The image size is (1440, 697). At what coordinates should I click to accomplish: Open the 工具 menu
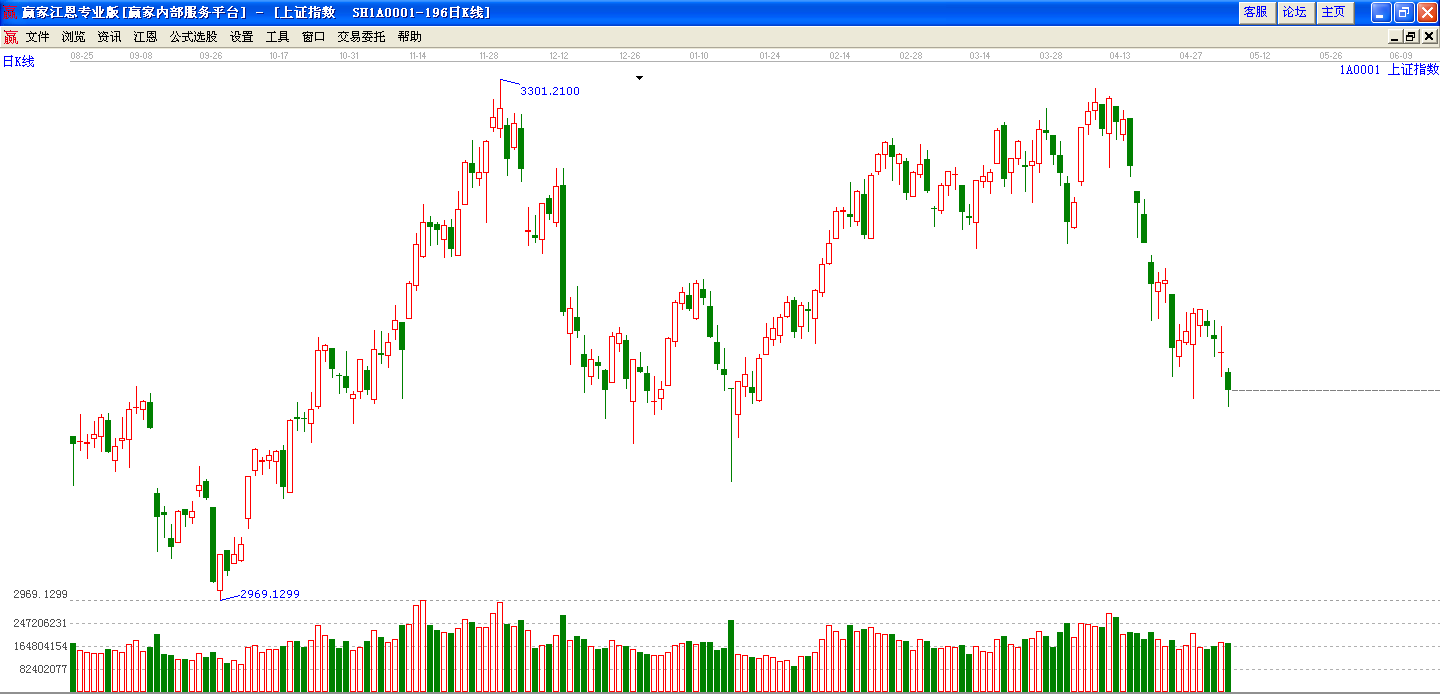pos(277,37)
